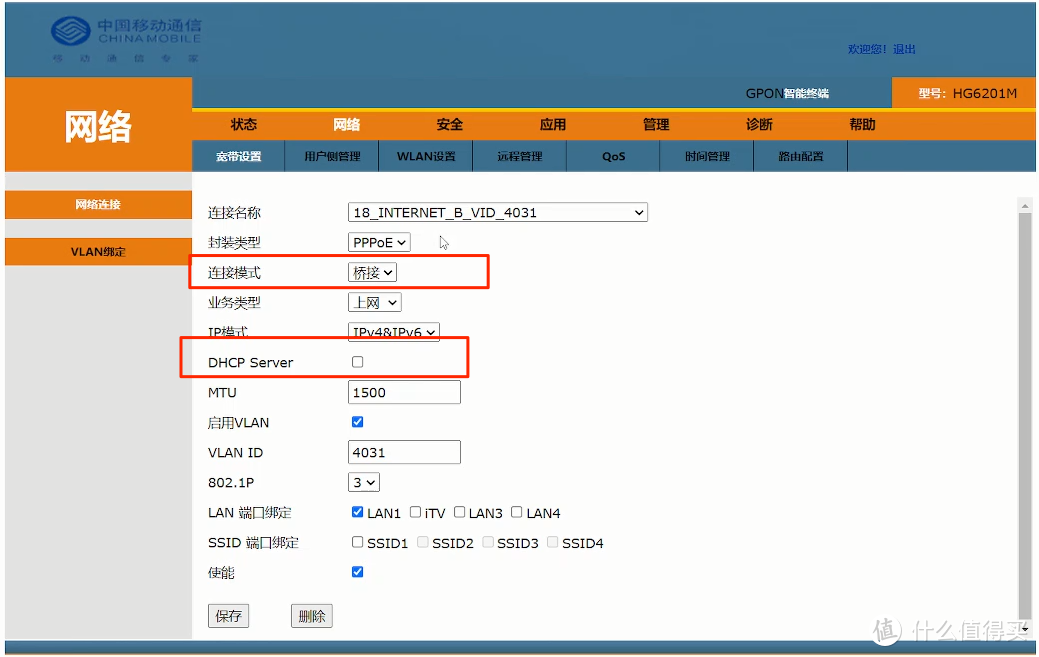Select VLAN绑定 in the sidebar
1039x657 pixels.
click(x=97, y=251)
